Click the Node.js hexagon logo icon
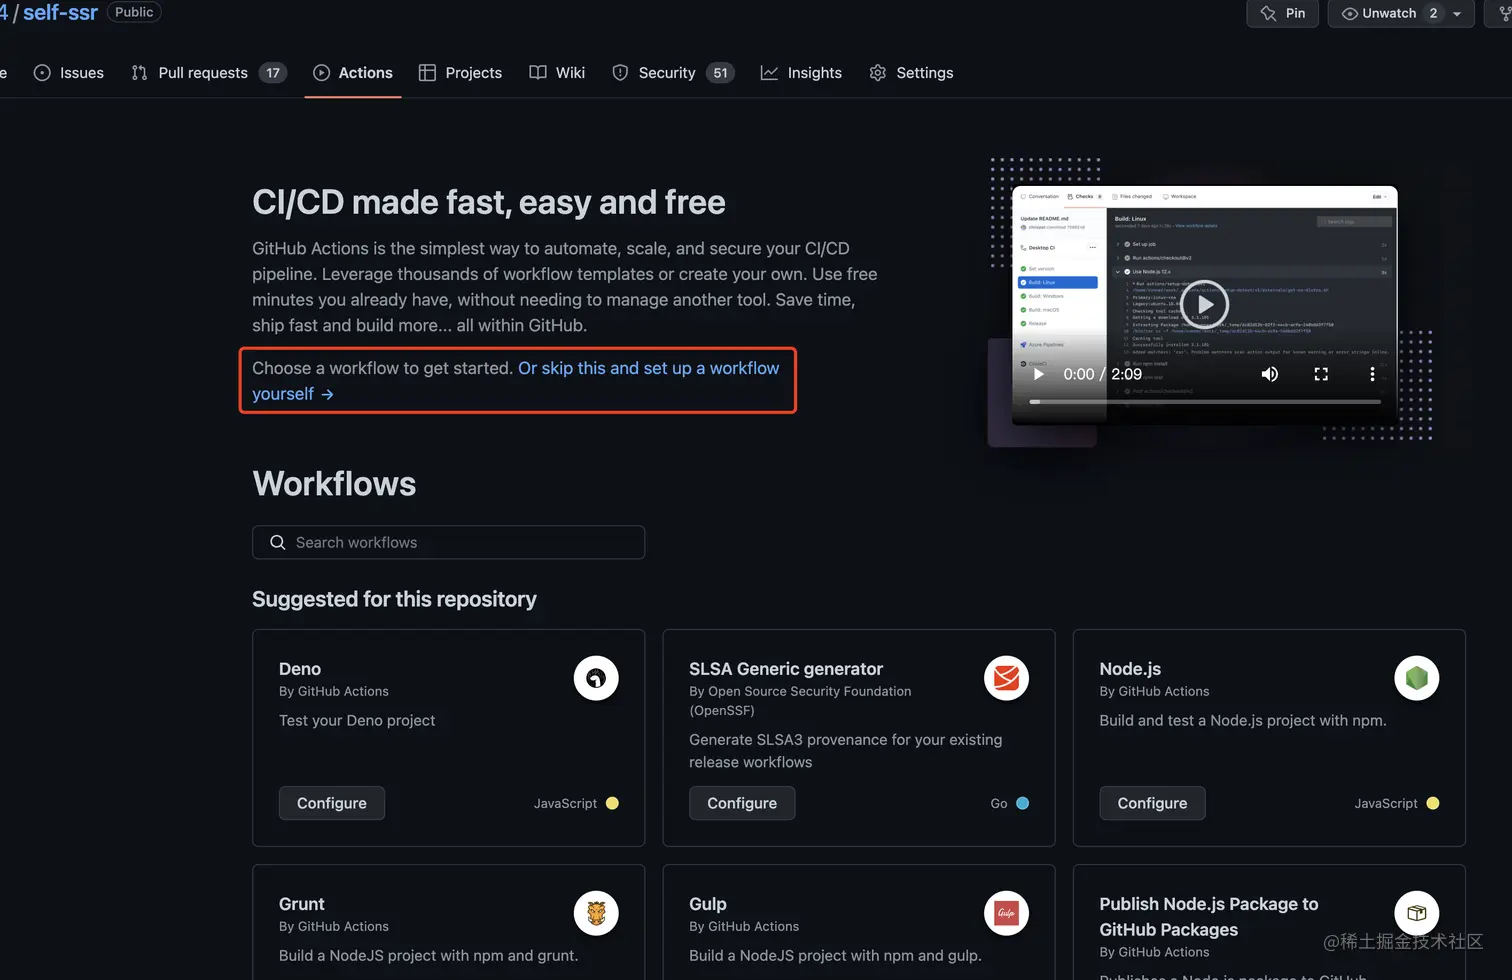This screenshot has width=1512, height=980. 1417,678
